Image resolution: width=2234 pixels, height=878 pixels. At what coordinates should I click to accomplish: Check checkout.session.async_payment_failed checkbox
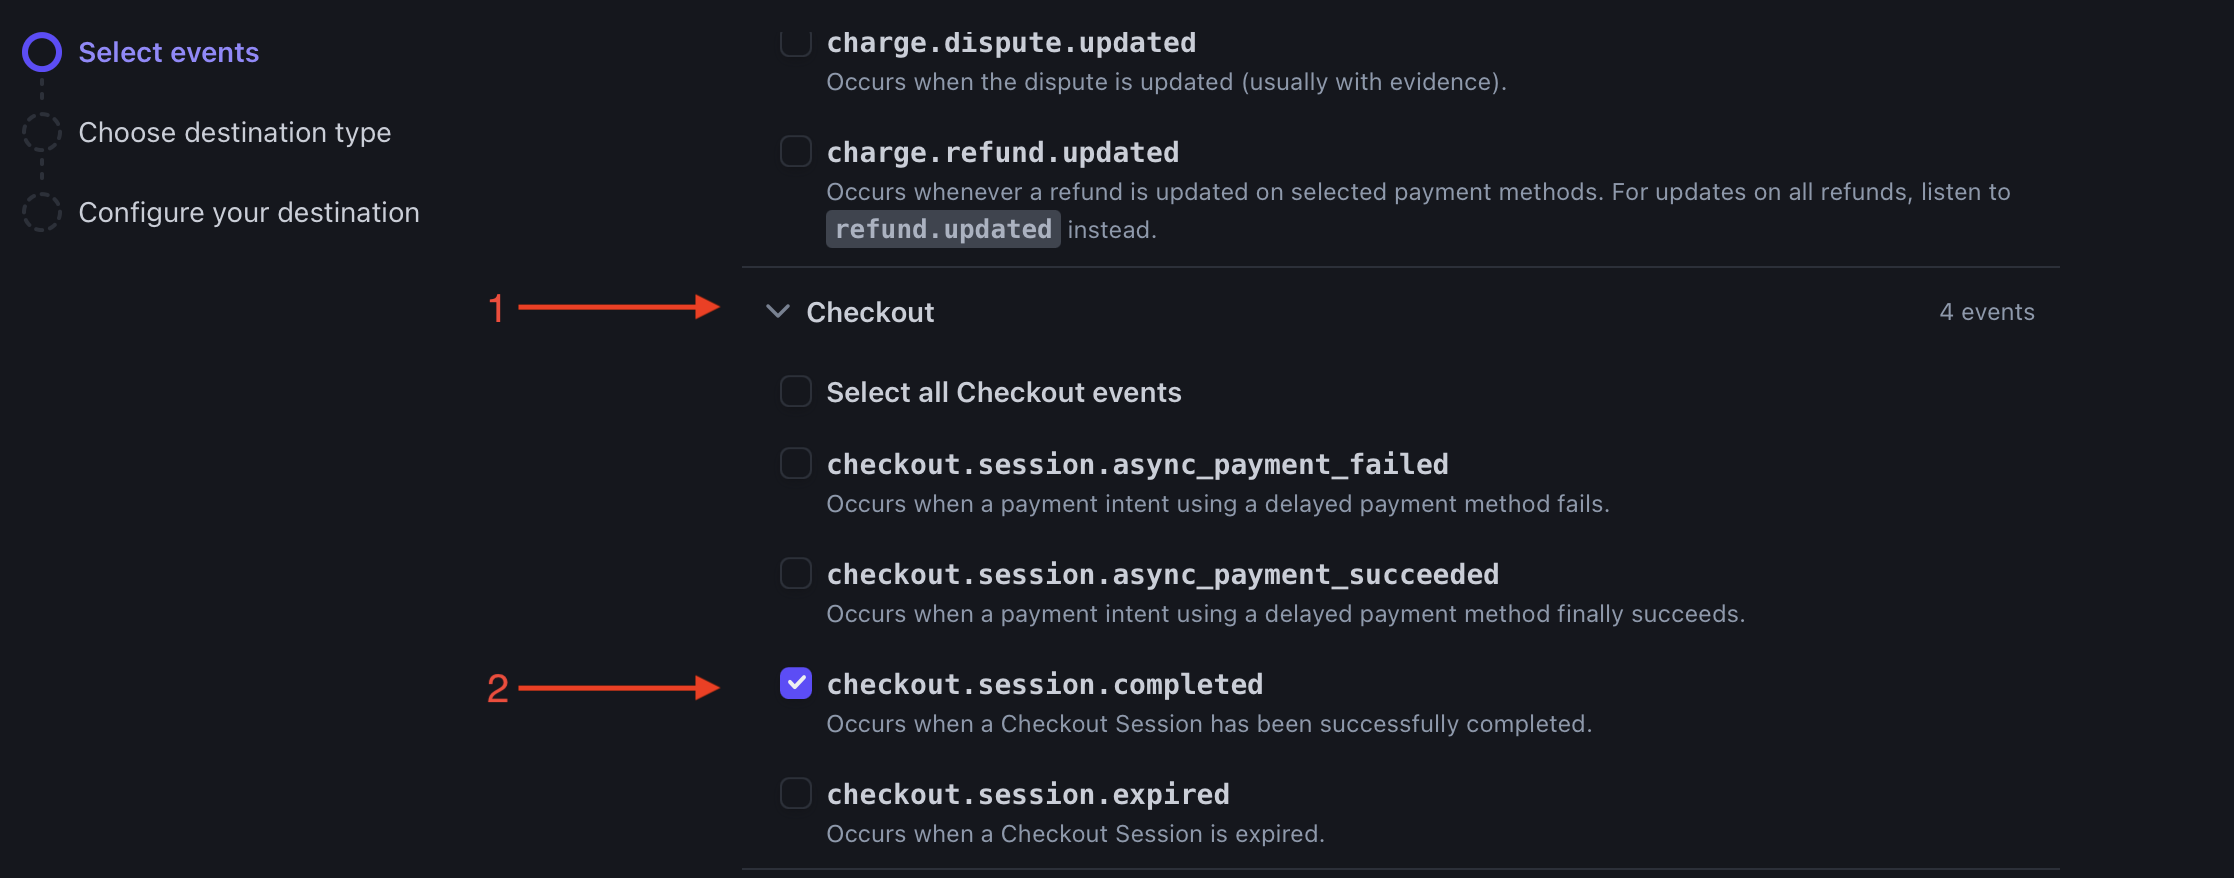(x=796, y=464)
